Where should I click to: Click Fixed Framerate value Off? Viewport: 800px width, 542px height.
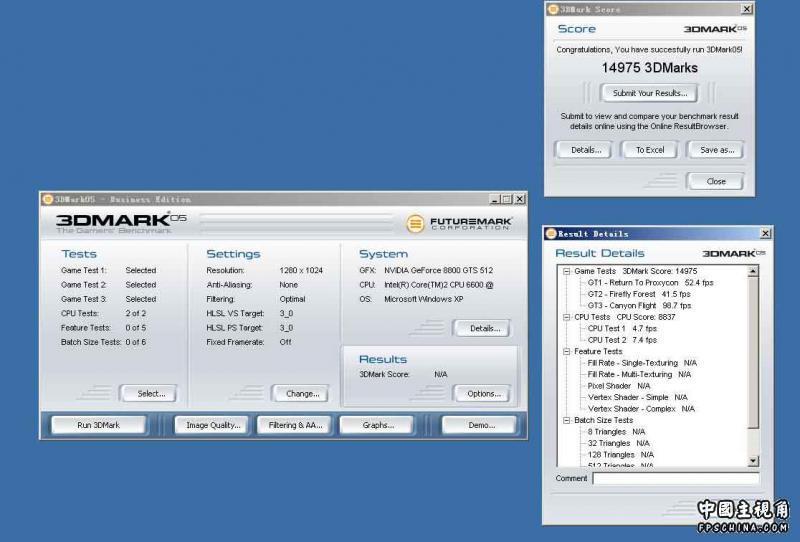coord(285,342)
